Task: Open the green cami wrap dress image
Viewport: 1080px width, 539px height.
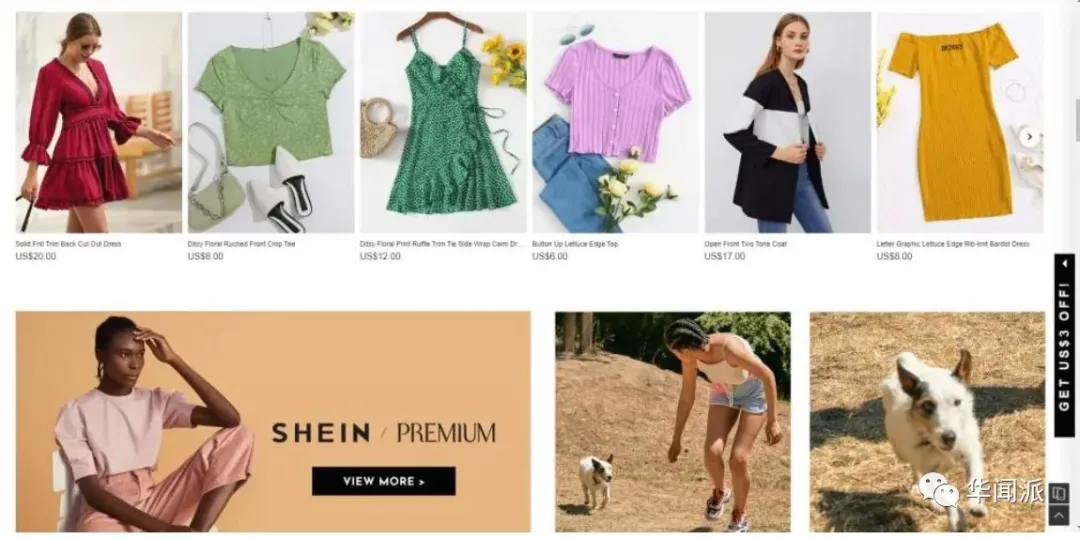Action: click(x=444, y=123)
